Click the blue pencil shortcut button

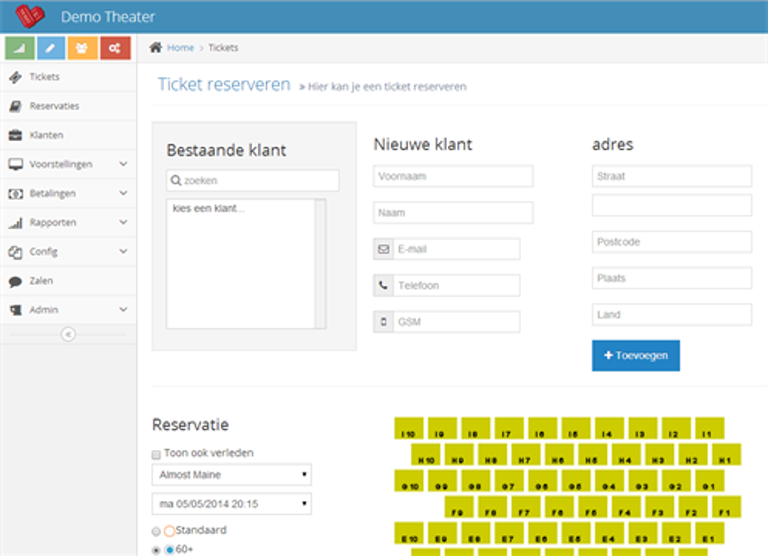(52, 47)
